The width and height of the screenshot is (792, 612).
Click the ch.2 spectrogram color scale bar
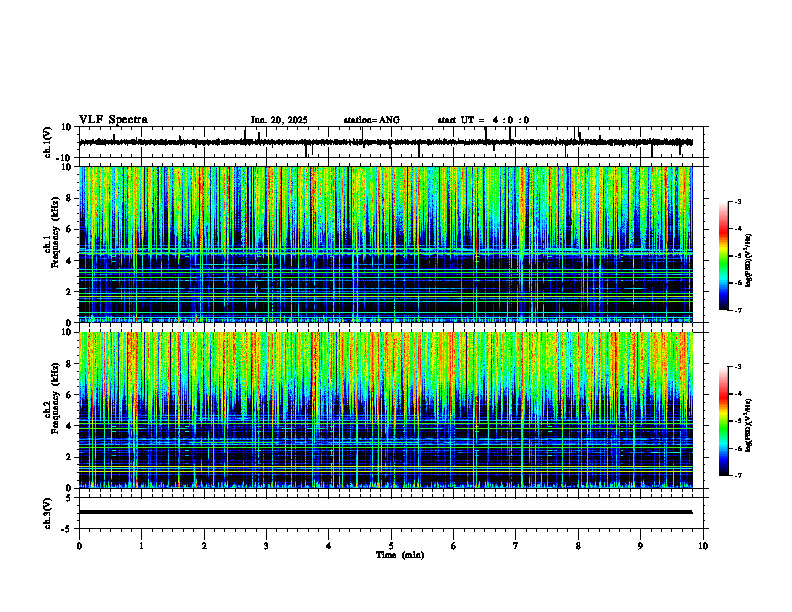(x=724, y=421)
